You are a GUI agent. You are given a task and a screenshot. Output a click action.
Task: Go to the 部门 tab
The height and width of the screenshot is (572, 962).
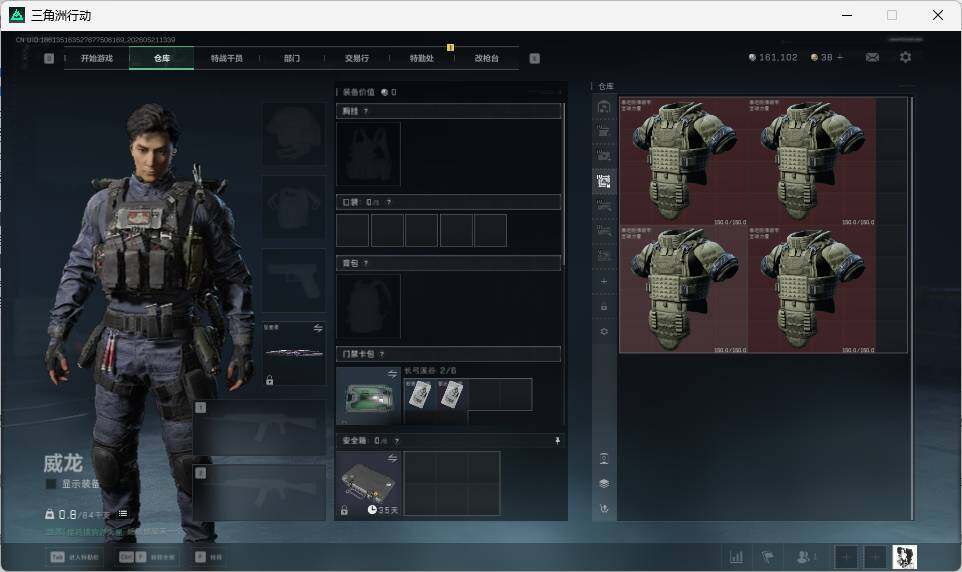(x=292, y=58)
